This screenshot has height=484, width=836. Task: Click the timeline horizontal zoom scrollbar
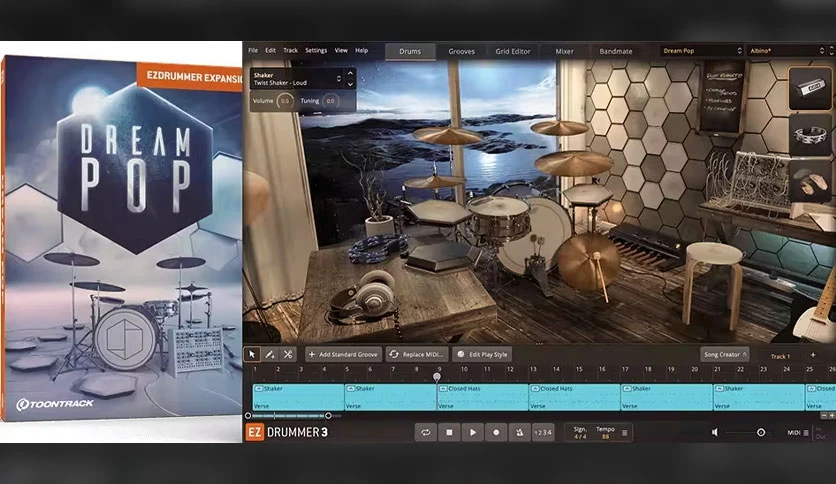click(x=288, y=415)
